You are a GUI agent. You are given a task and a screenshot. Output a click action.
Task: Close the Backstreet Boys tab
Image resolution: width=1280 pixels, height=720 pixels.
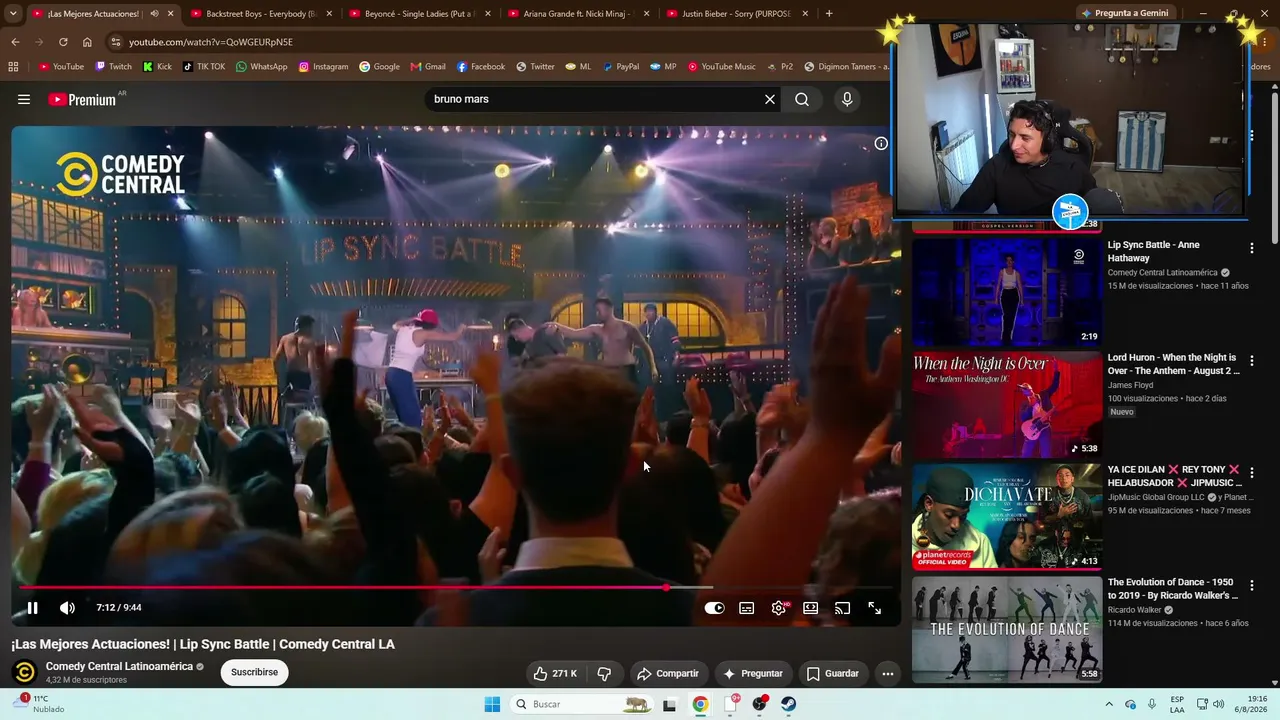tap(329, 14)
